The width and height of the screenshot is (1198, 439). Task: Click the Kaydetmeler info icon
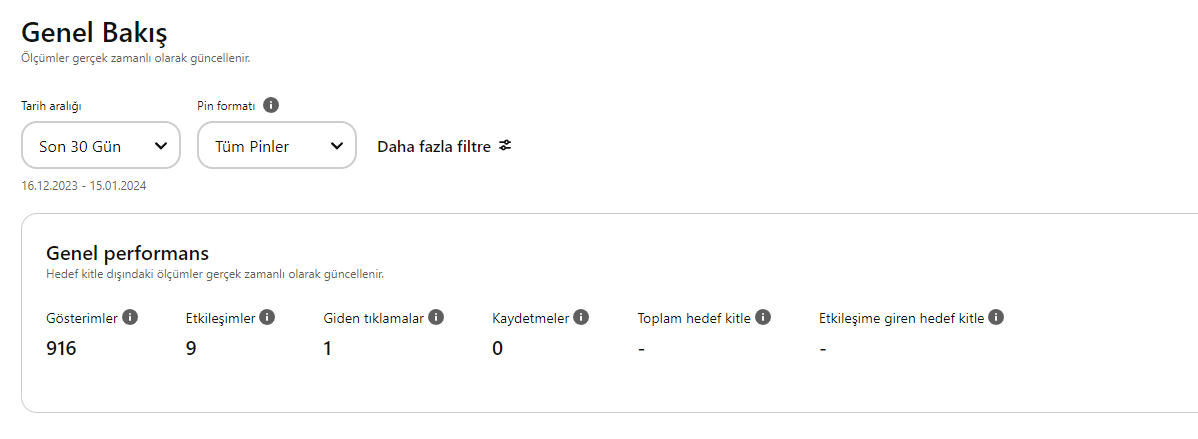[581, 317]
